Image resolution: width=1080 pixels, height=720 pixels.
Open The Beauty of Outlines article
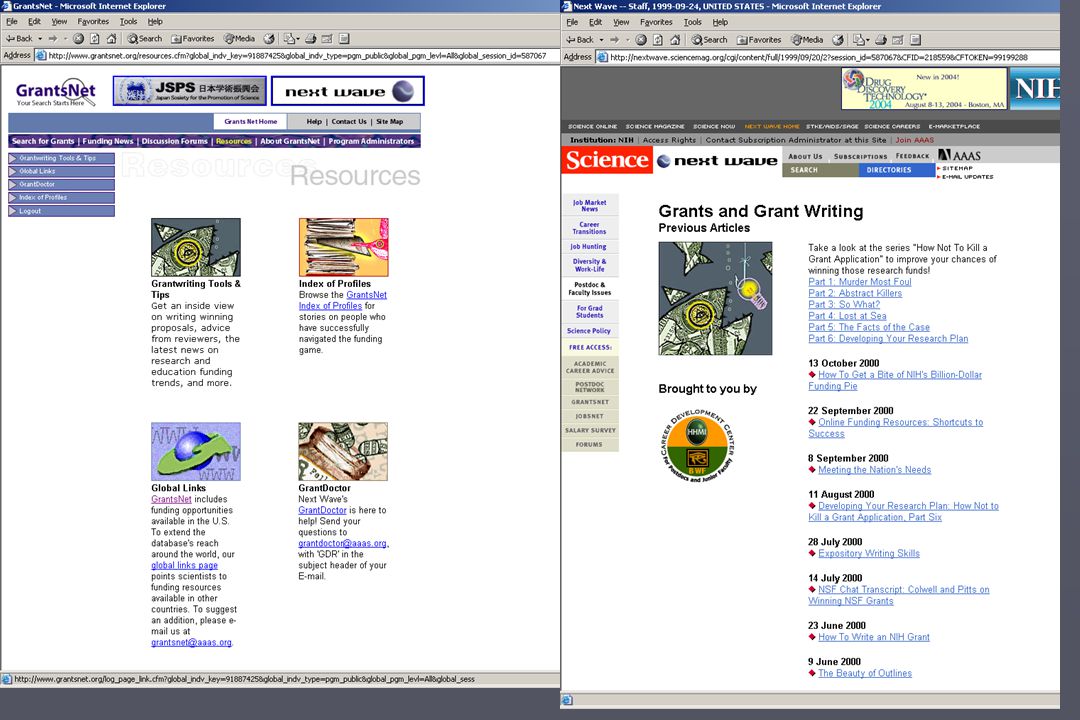point(865,673)
